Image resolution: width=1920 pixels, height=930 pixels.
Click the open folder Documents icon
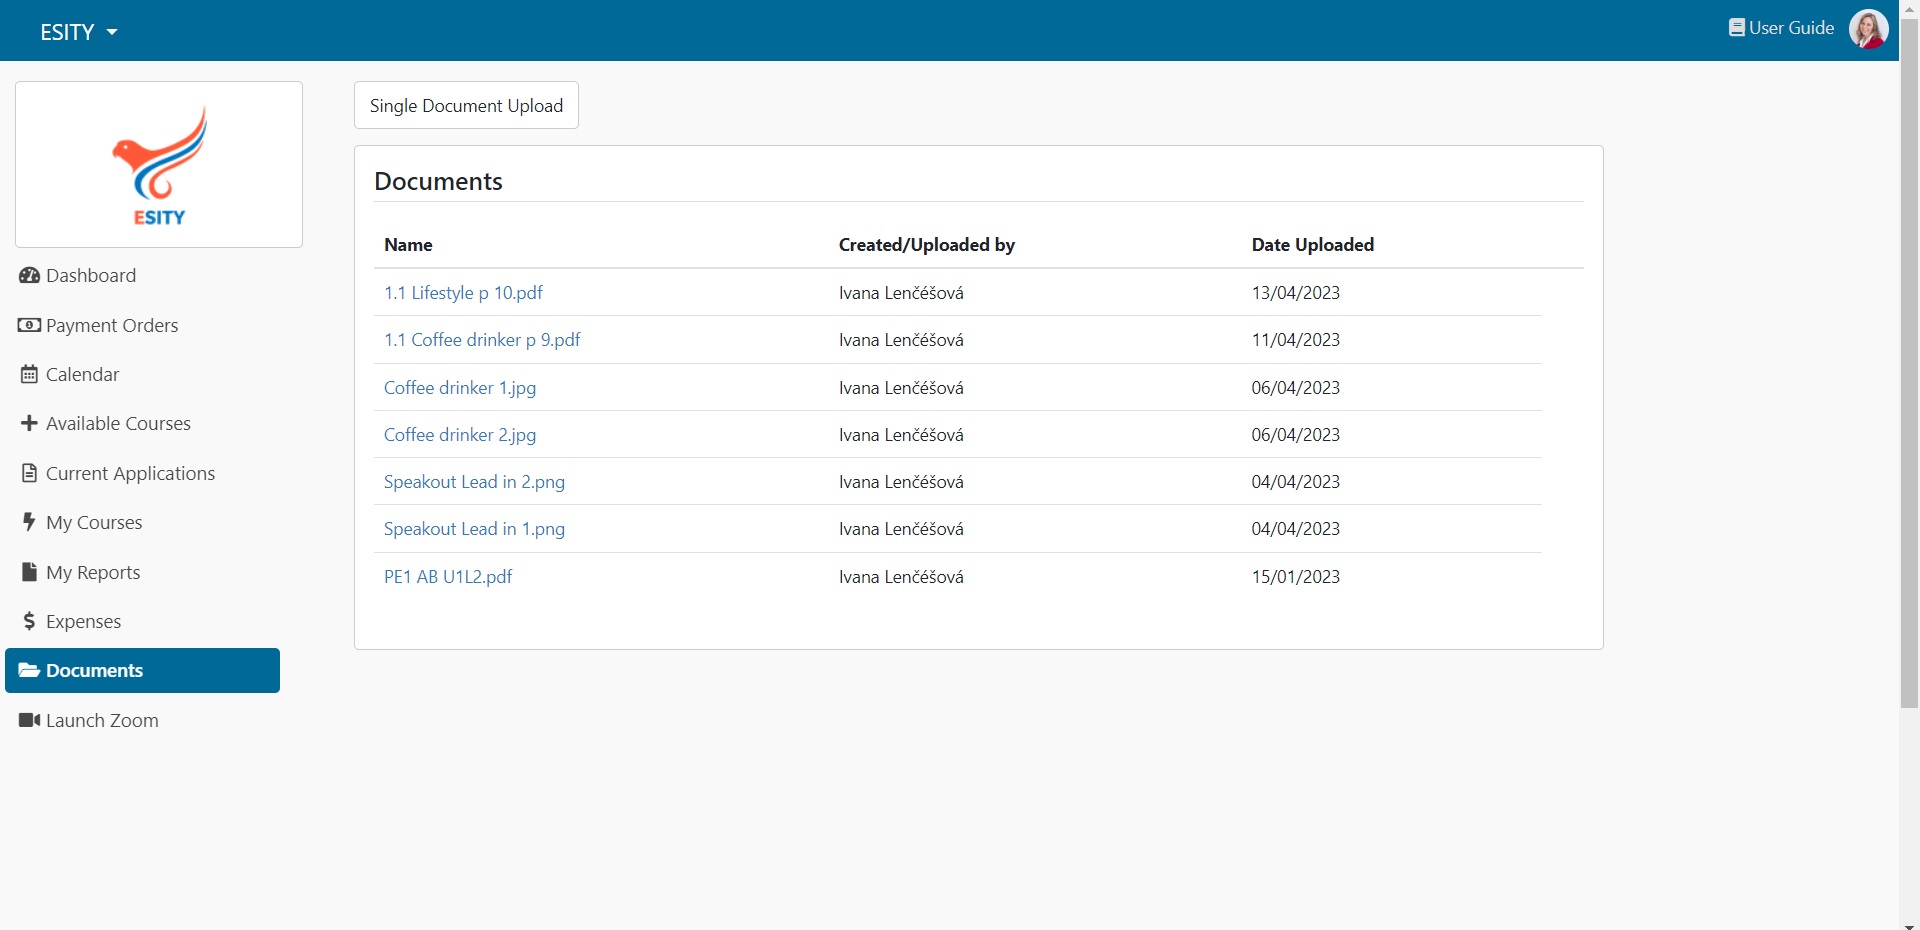[x=29, y=670]
